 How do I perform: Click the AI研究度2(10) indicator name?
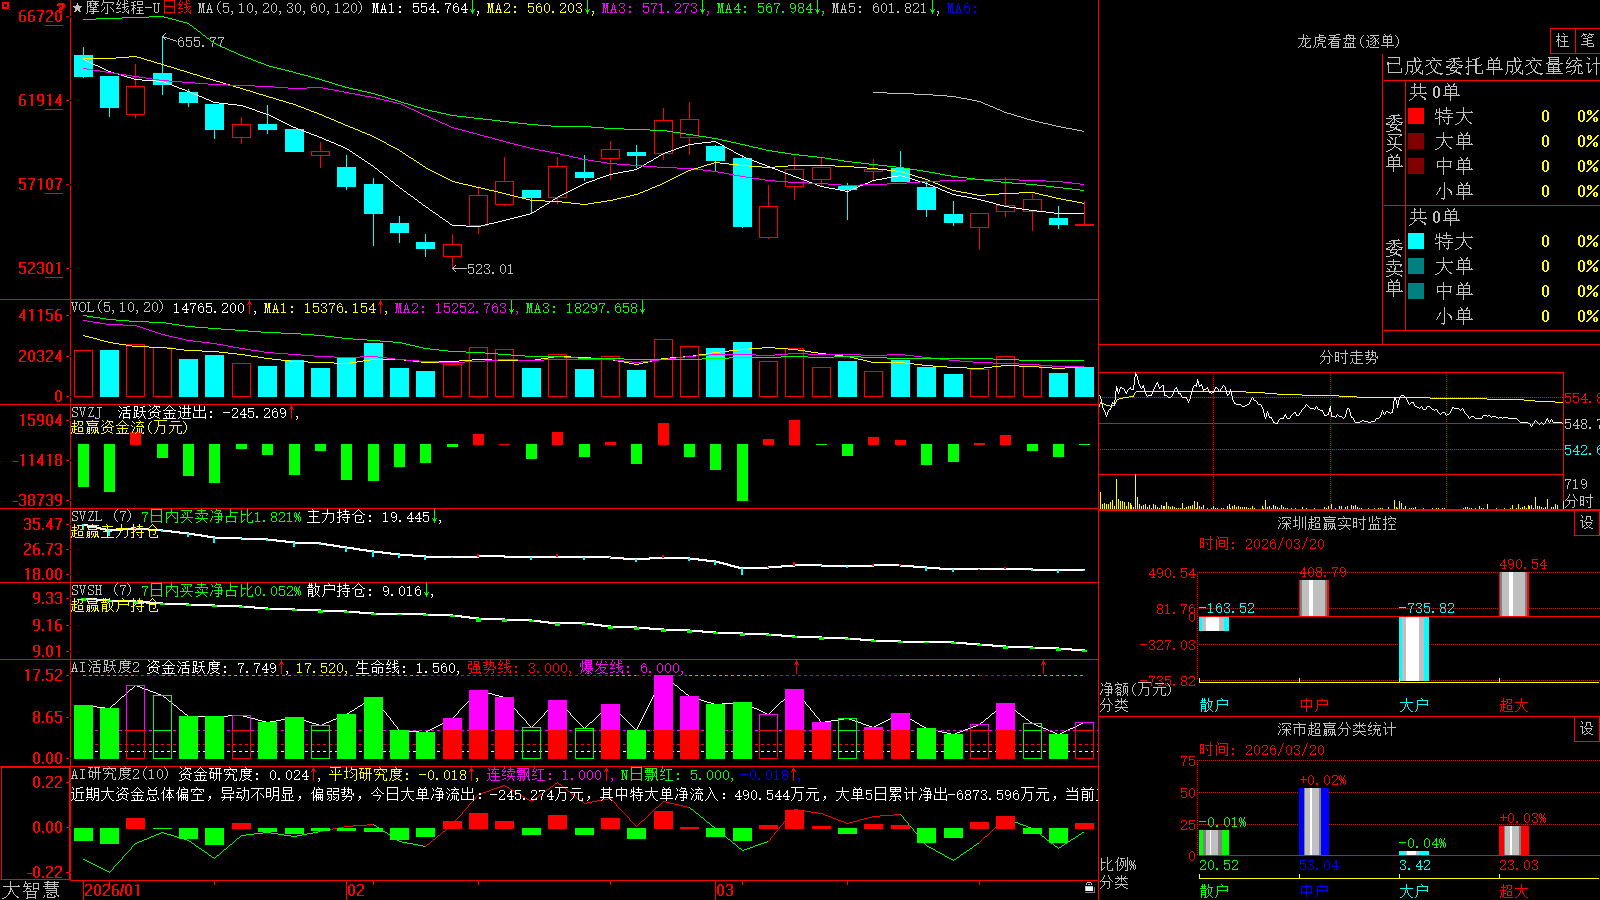point(120,774)
